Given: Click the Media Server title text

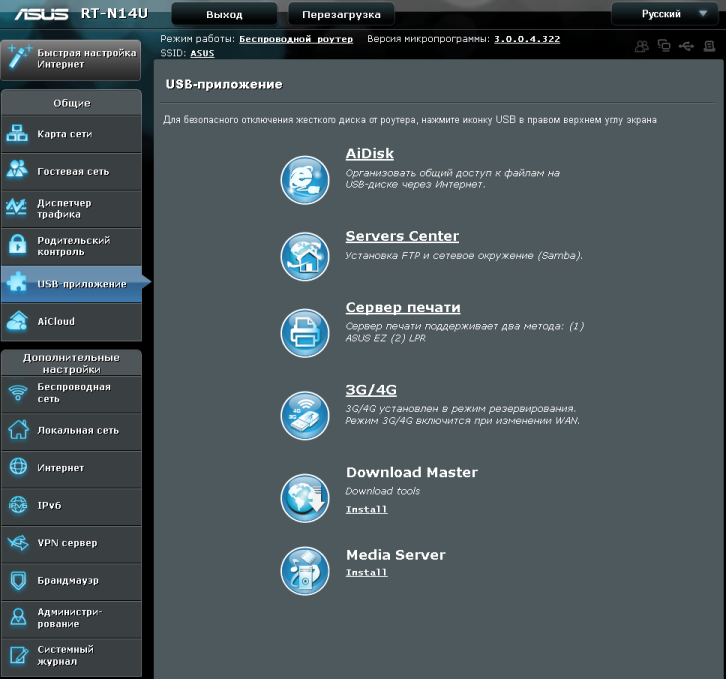Looking at the screenshot, I should click(x=395, y=554).
